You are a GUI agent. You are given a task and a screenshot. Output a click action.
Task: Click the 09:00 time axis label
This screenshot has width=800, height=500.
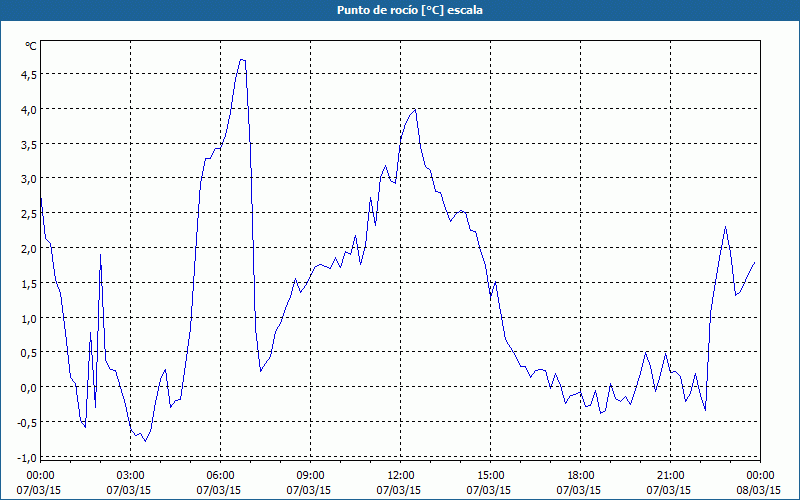coord(310,476)
